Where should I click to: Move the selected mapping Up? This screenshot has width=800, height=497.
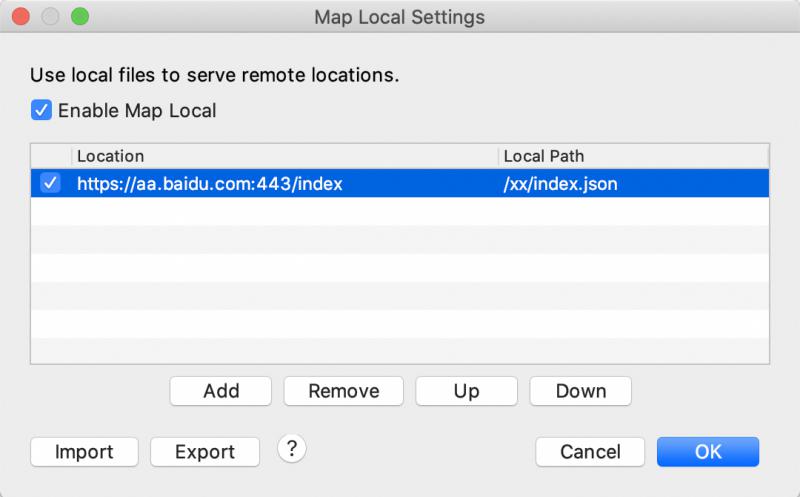pos(466,391)
